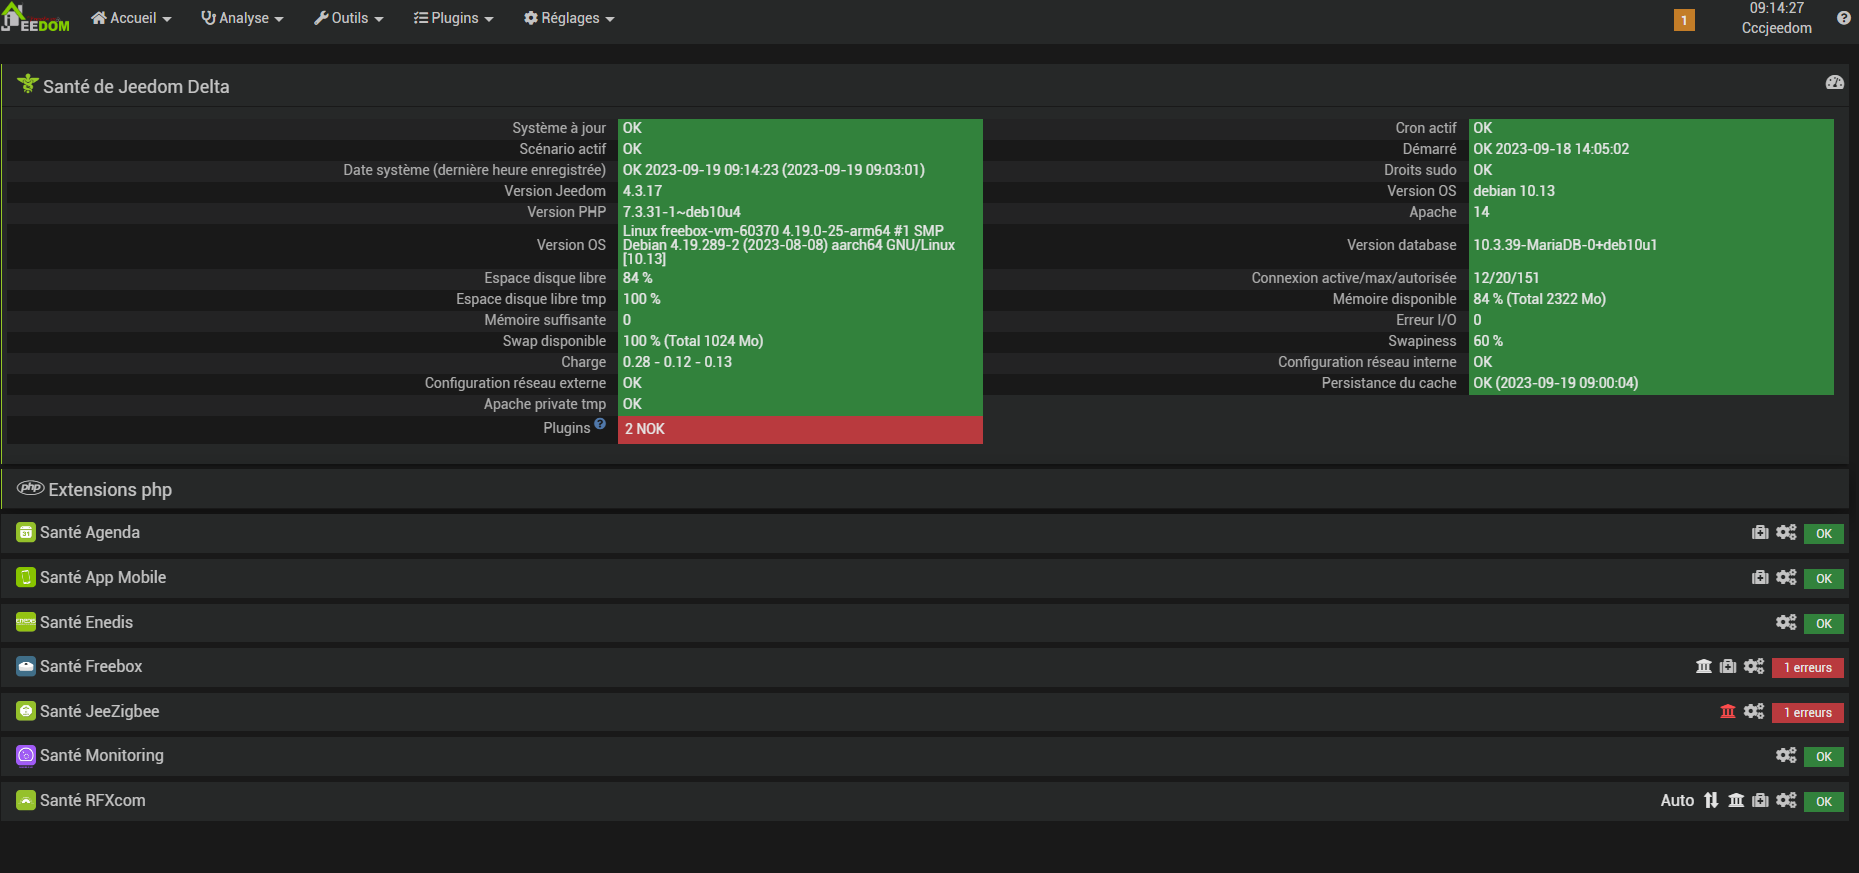
Task: Click the red 1 erreurs badge for Freebox
Action: click(x=1808, y=668)
